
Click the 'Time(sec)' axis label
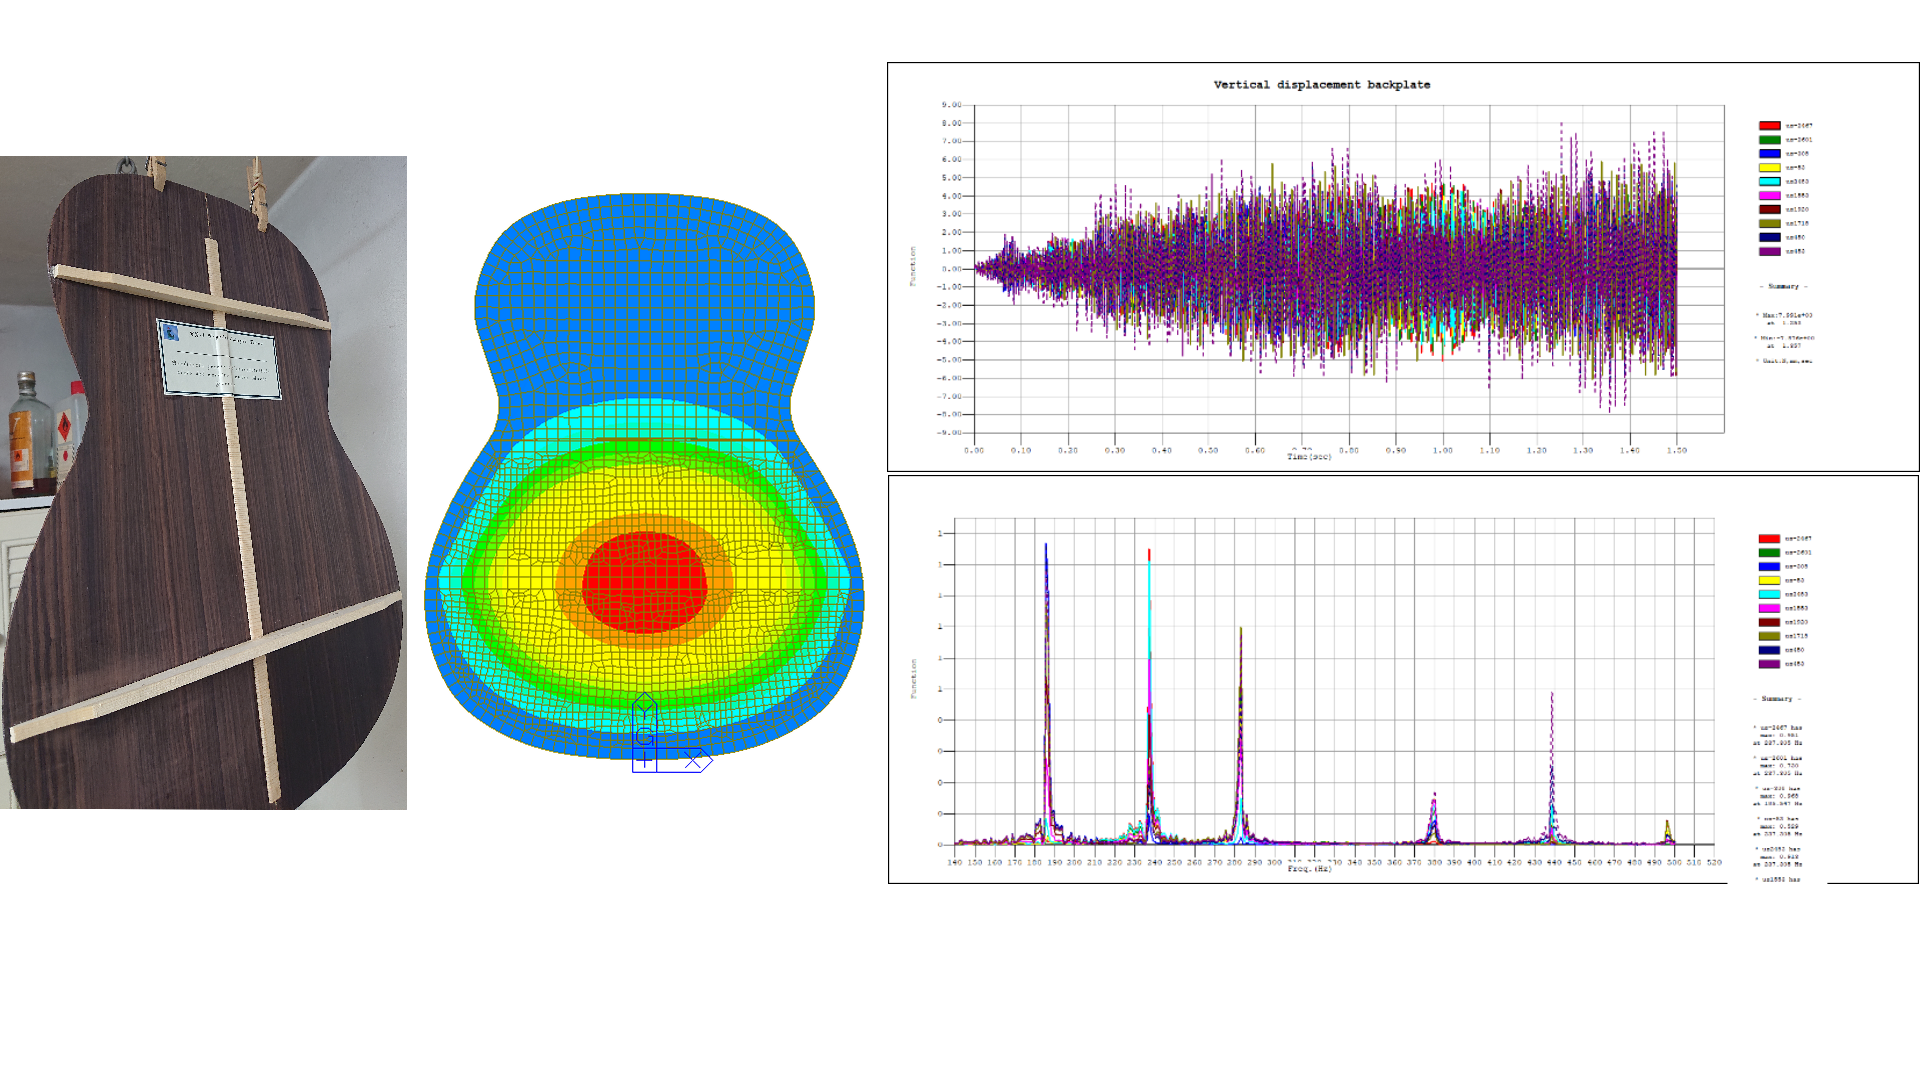1309,457
